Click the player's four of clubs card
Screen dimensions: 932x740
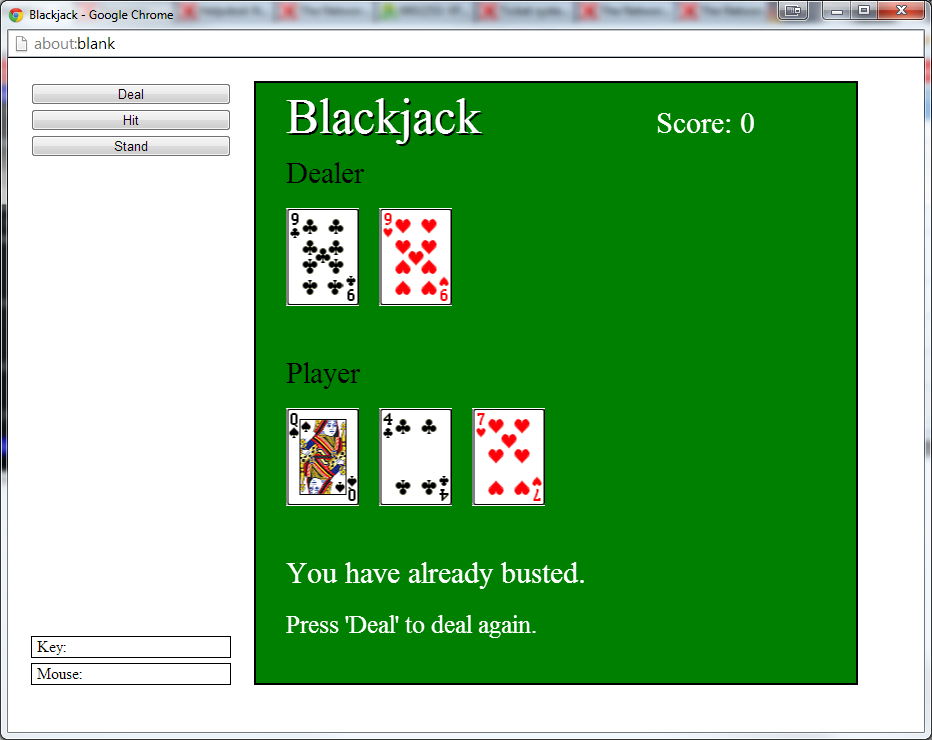(416, 457)
